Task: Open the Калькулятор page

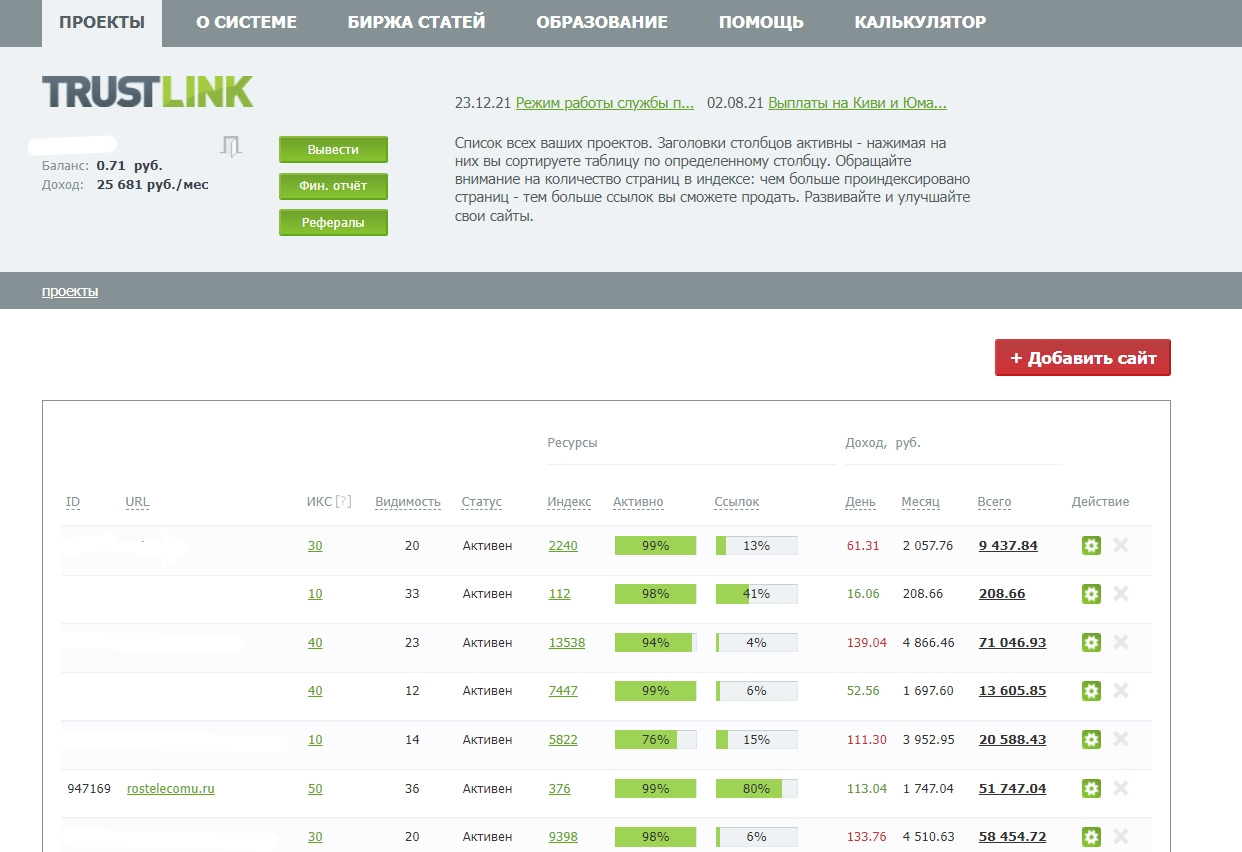Action: (920, 22)
